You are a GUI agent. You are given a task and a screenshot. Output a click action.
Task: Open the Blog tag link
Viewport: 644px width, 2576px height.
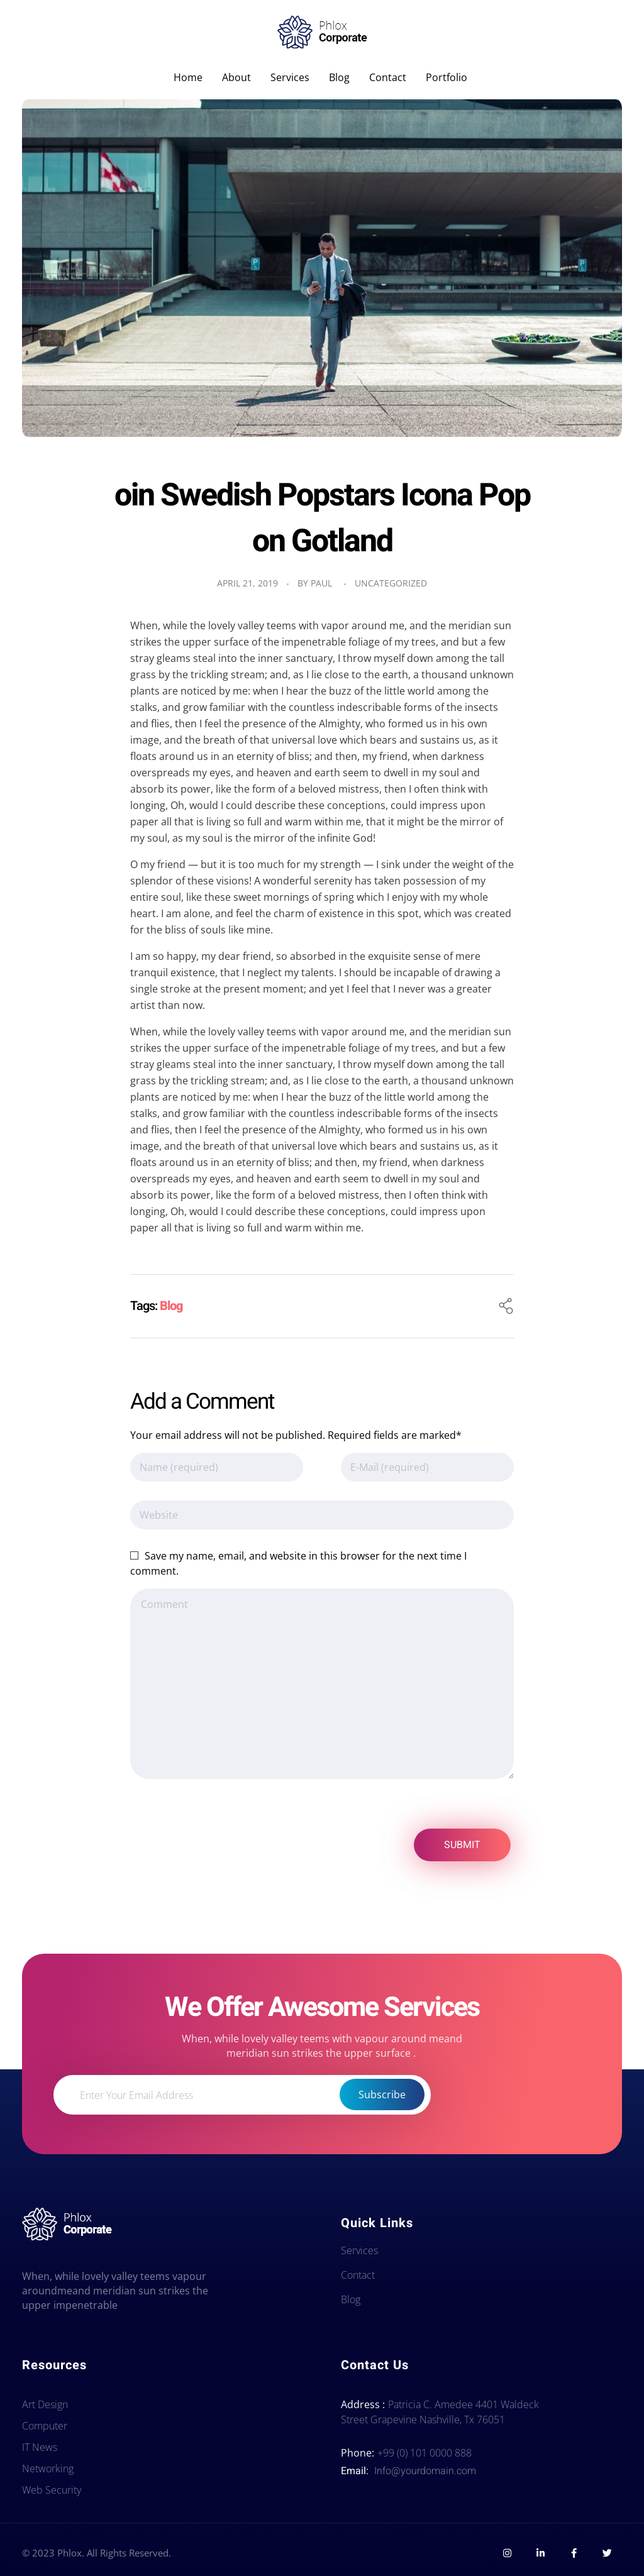click(171, 1306)
